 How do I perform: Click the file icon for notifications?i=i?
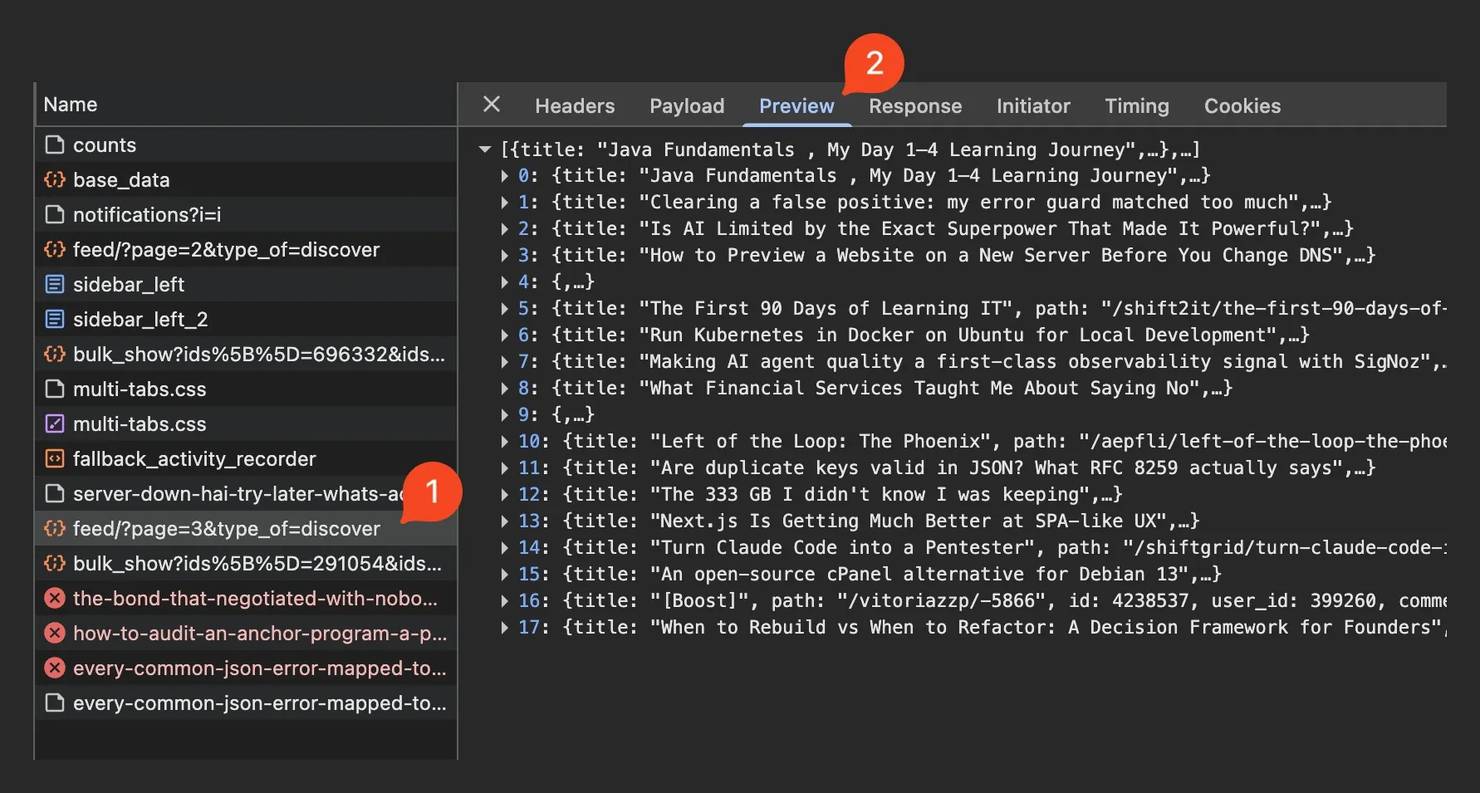point(54,215)
